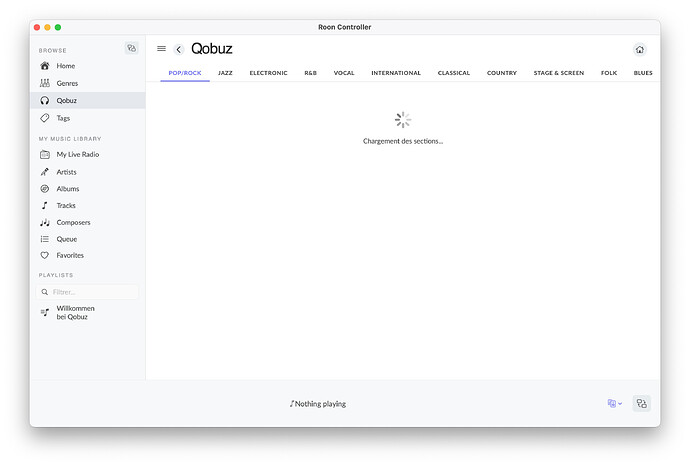The image size is (690, 466).
Task: Switch to the COUNTRY tab
Action: (x=502, y=73)
